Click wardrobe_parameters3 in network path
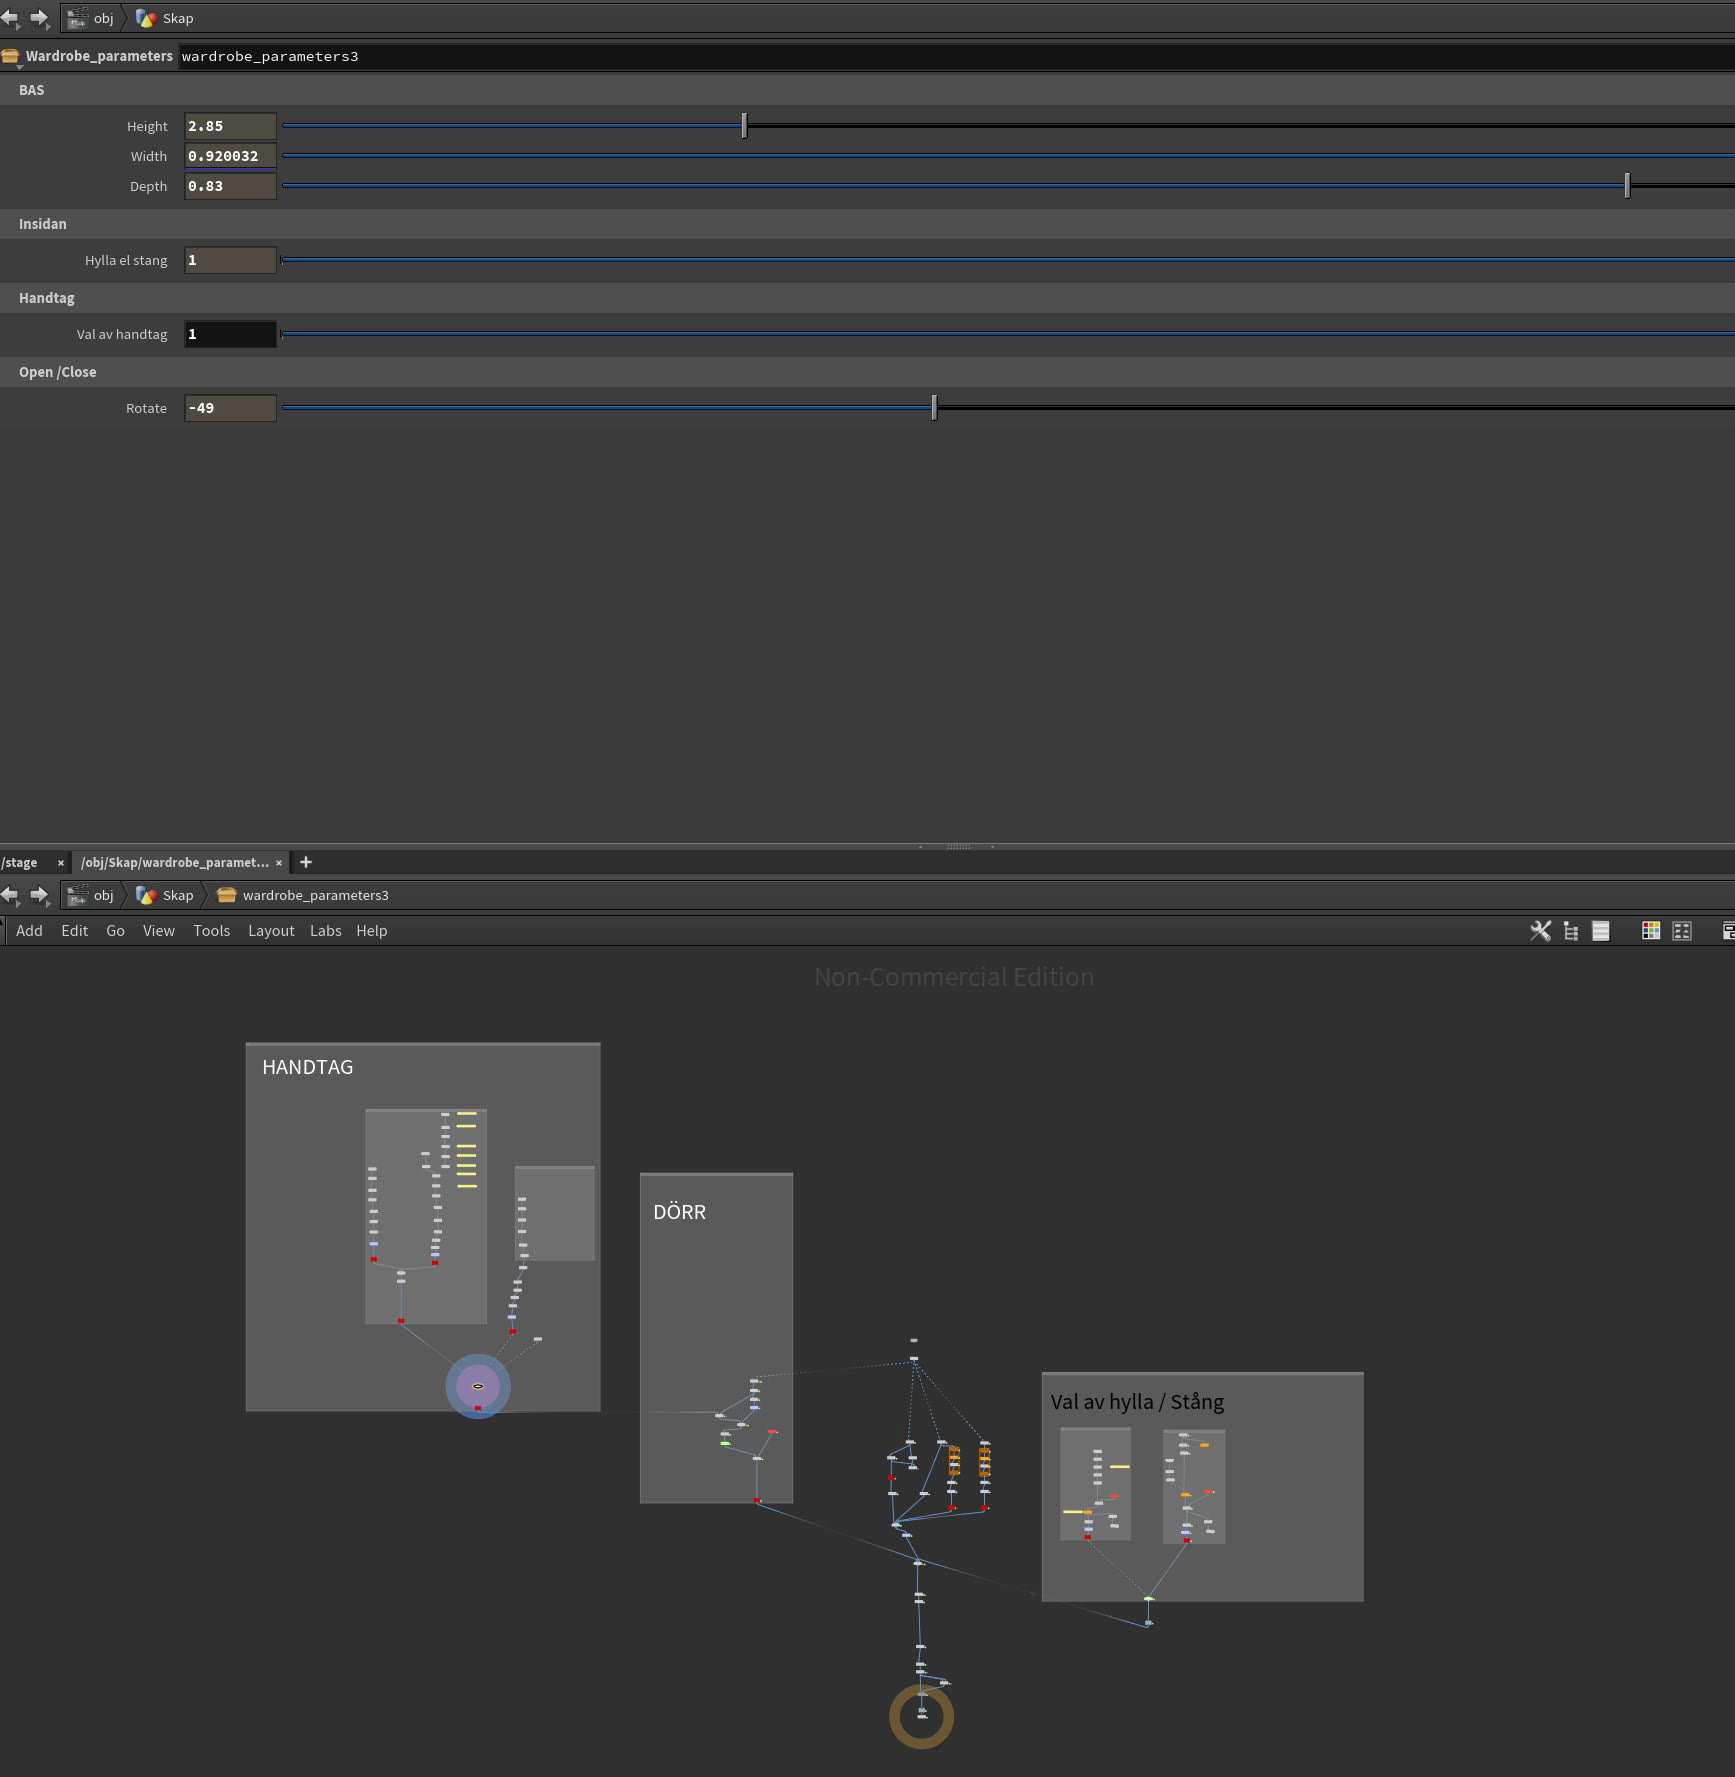Screen dimensions: 1735x1777 303,895
